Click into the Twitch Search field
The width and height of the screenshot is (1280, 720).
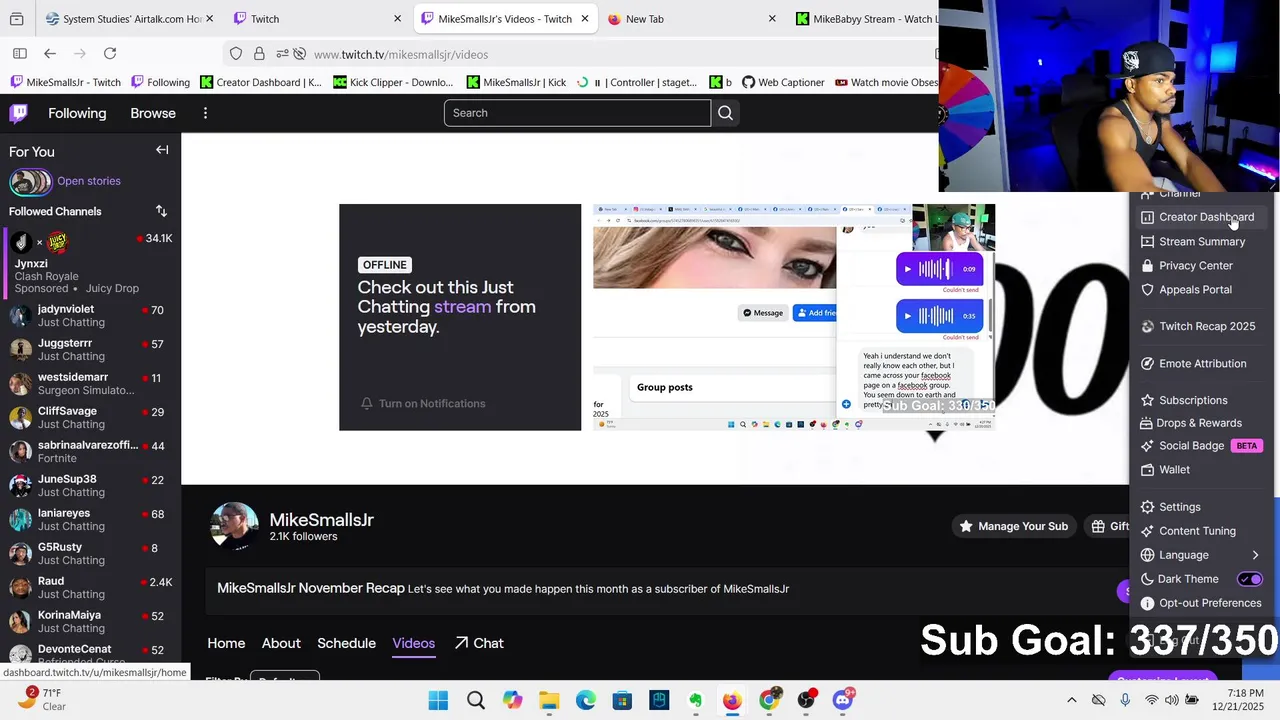[x=577, y=113]
